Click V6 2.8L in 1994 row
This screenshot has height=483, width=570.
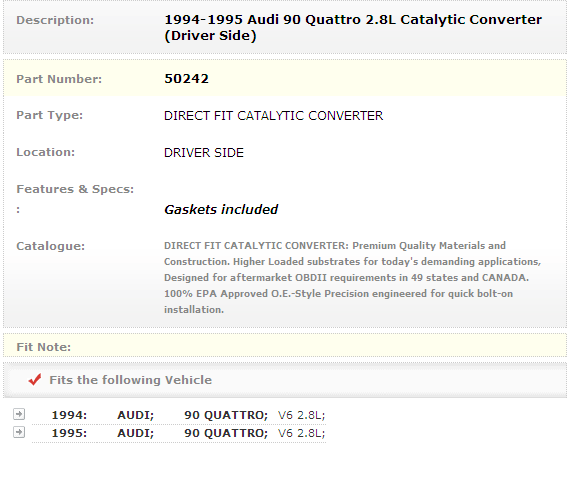click(x=301, y=415)
